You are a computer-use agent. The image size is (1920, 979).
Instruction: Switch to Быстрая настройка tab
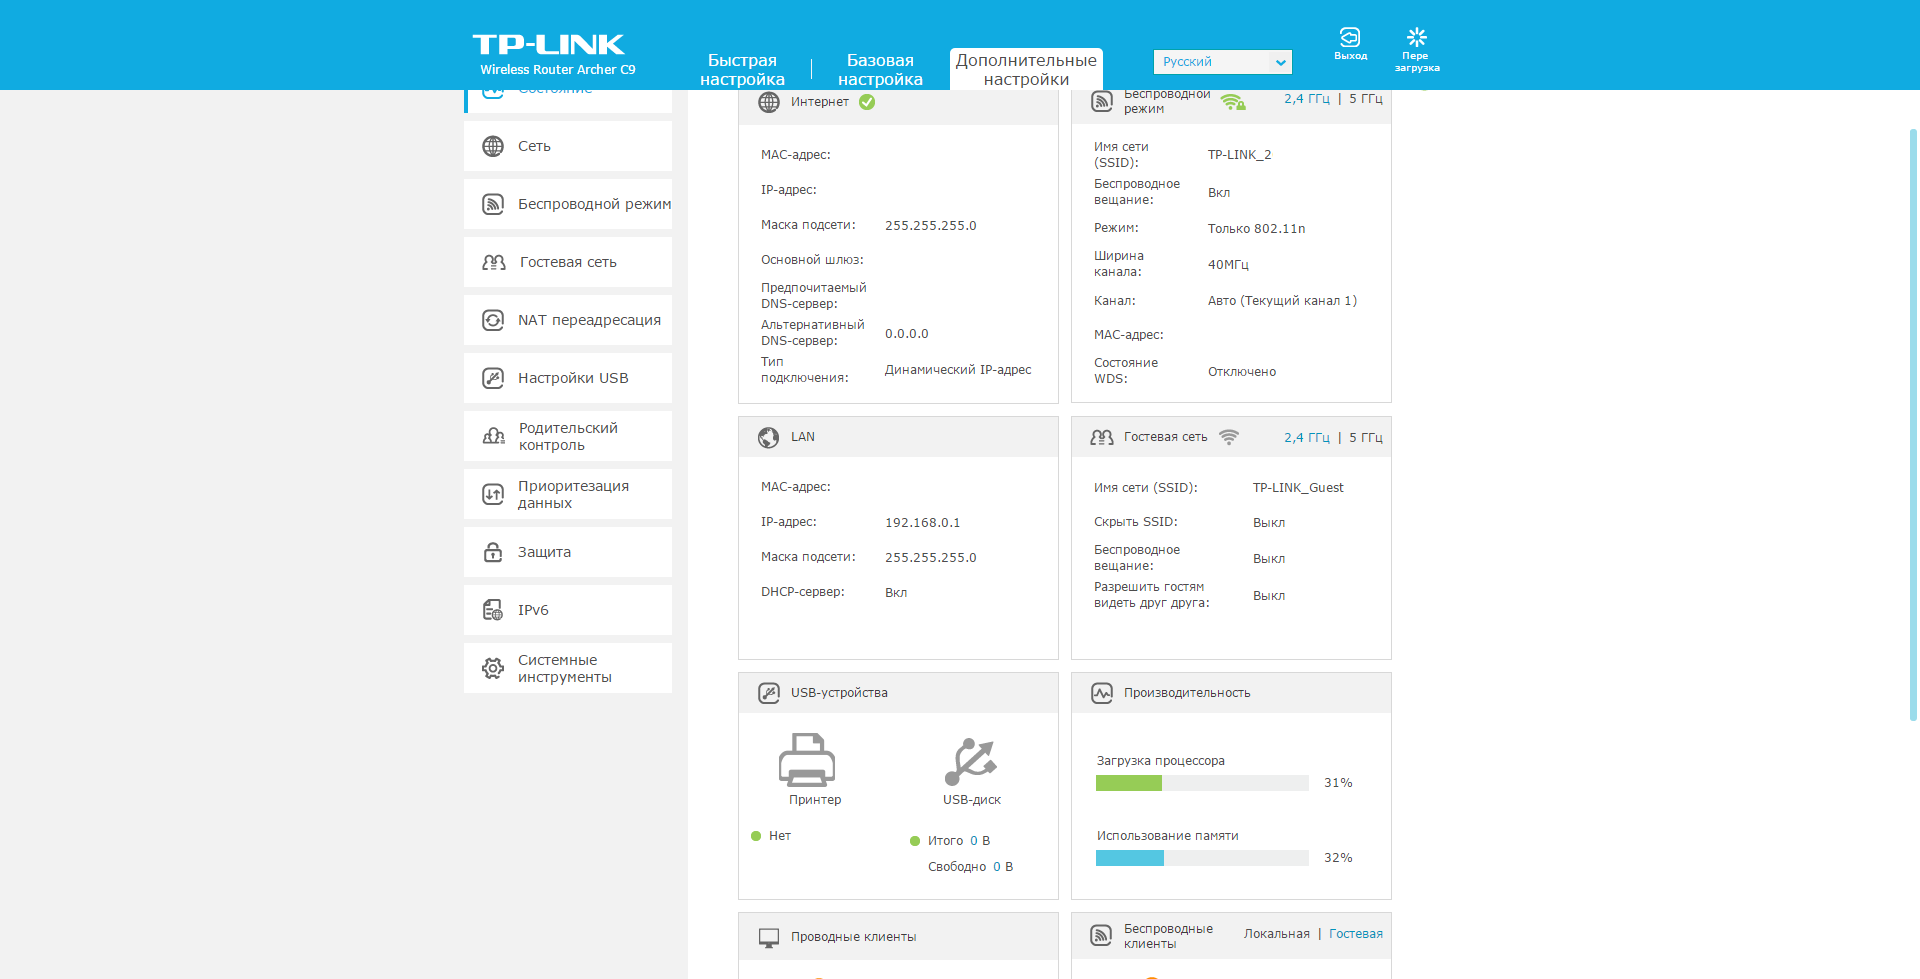pyautogui.click(x=742, y=70)
